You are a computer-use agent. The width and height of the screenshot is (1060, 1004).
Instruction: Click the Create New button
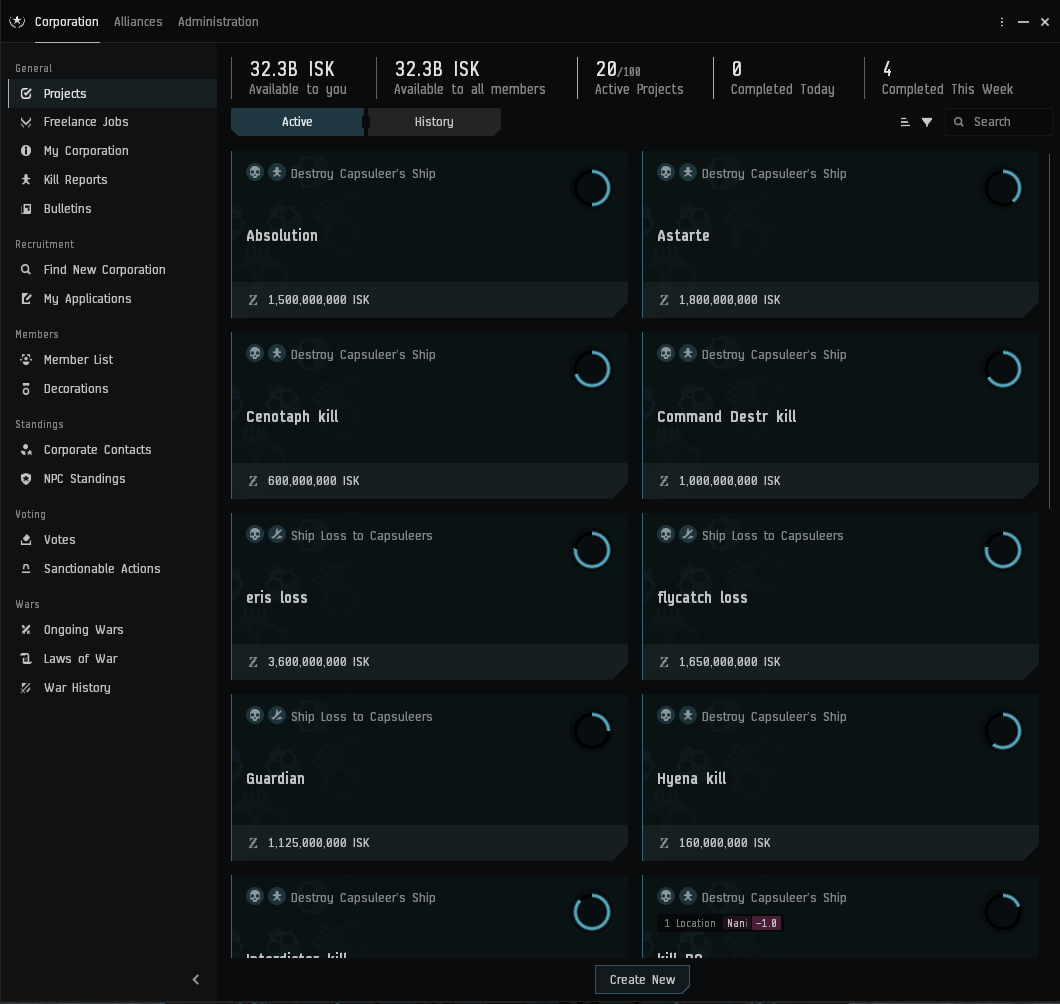tap(642, 980)
